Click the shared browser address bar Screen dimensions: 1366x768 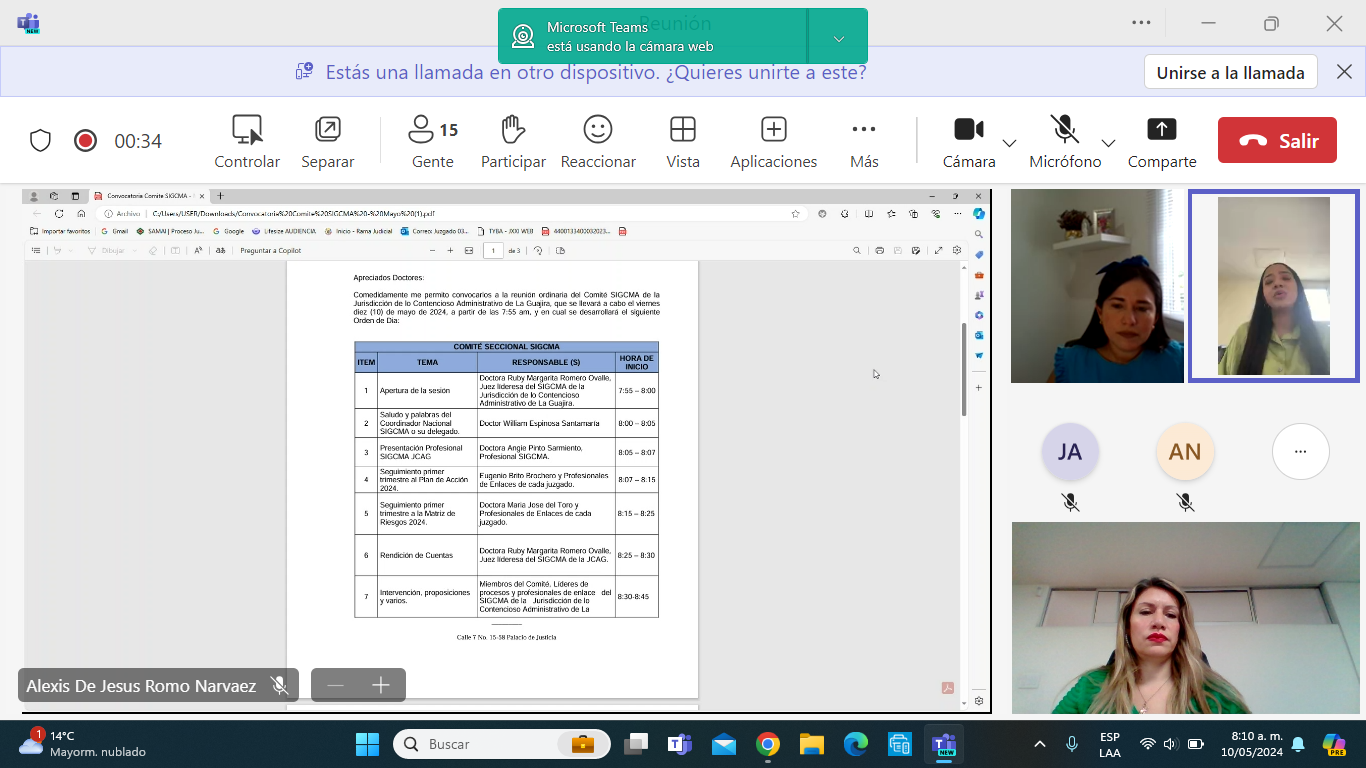pyautogui.click(x=450, y=213)
